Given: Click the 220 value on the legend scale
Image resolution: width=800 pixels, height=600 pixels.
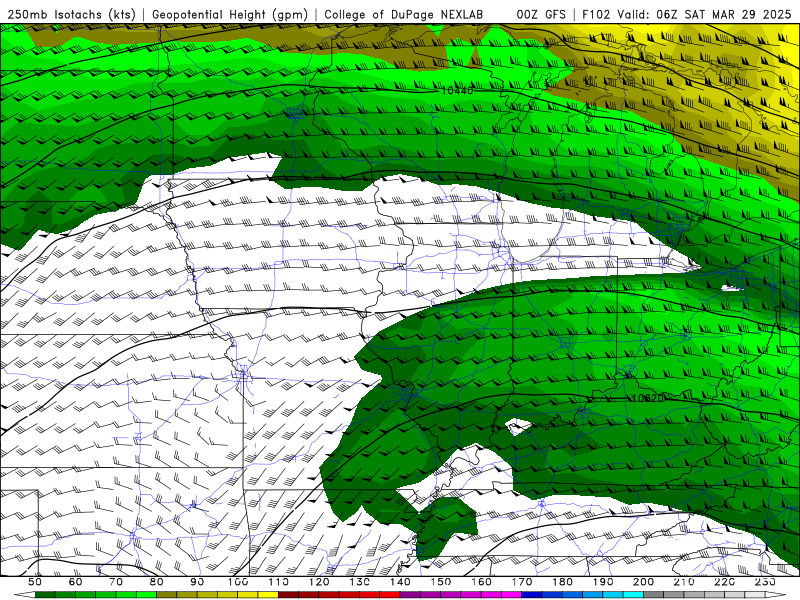Looking at the screenshot, I should (x=724, y=582).
